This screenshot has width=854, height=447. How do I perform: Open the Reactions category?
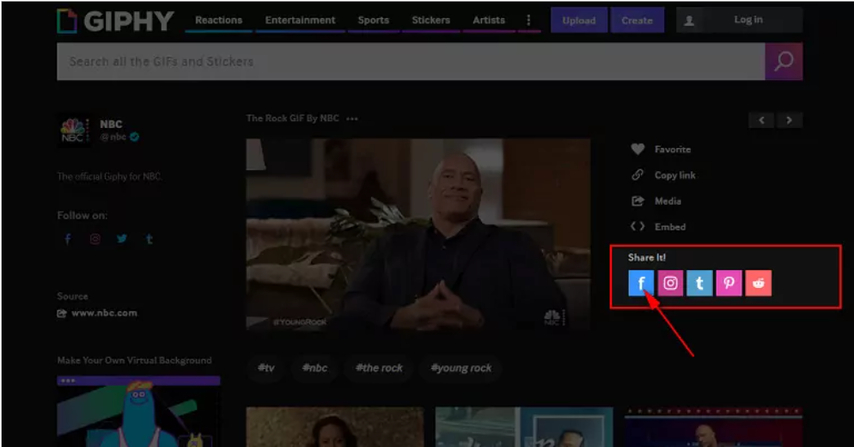(218, 20)
